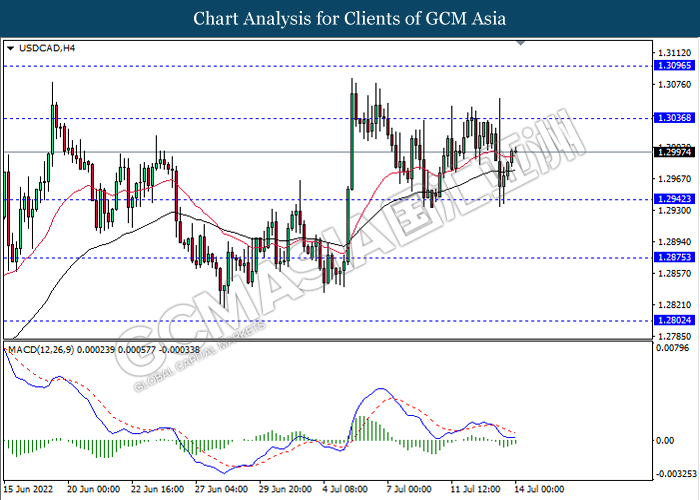Select the 1.28753 price level label
Screen dimensions: 700x500
[x=674, y=257]
